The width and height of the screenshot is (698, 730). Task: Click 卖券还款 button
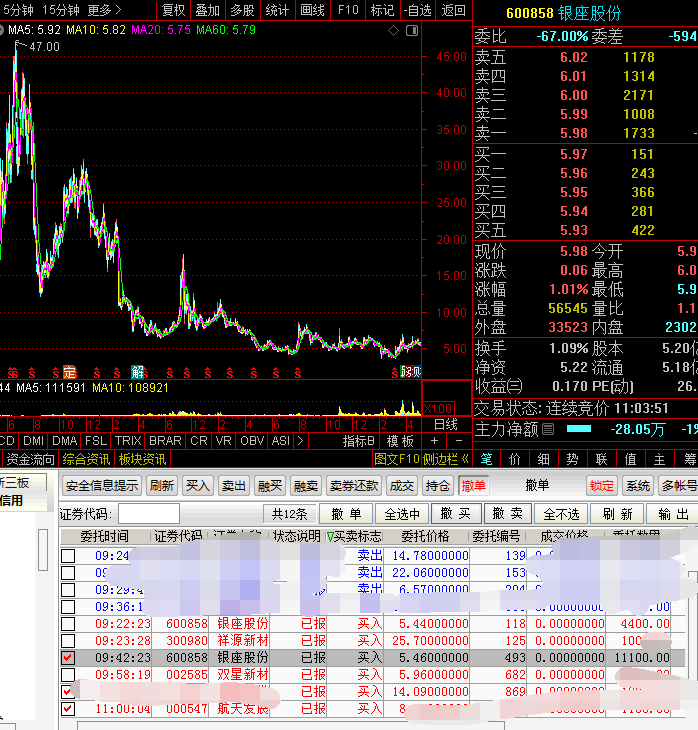tap(354, 486)
